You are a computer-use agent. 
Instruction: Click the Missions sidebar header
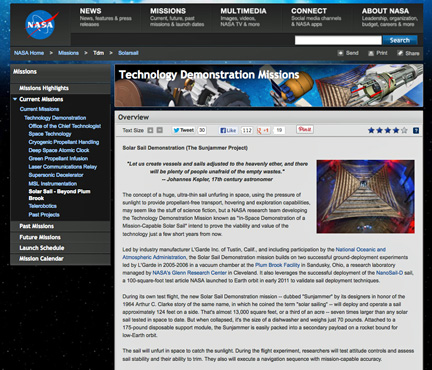pos(25,72)
